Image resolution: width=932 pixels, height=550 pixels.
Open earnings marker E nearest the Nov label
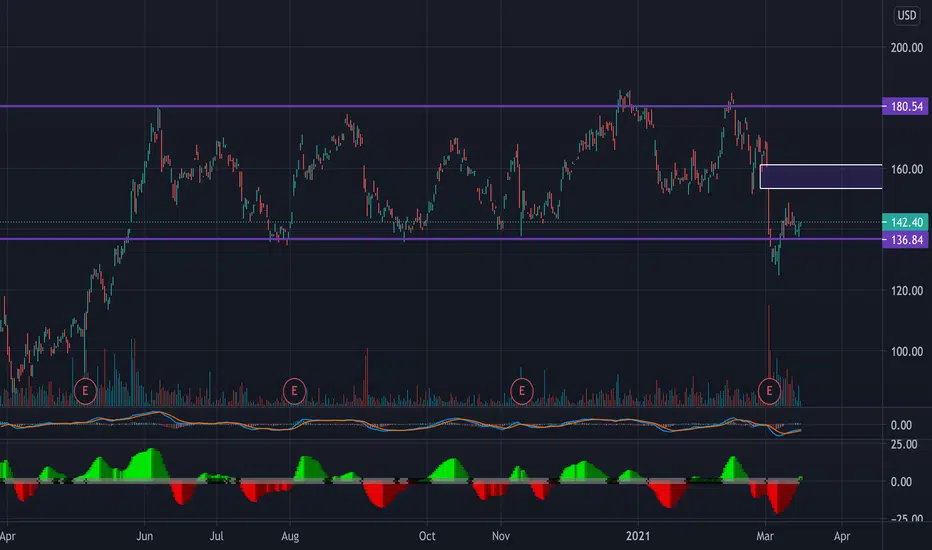(522, 391)
